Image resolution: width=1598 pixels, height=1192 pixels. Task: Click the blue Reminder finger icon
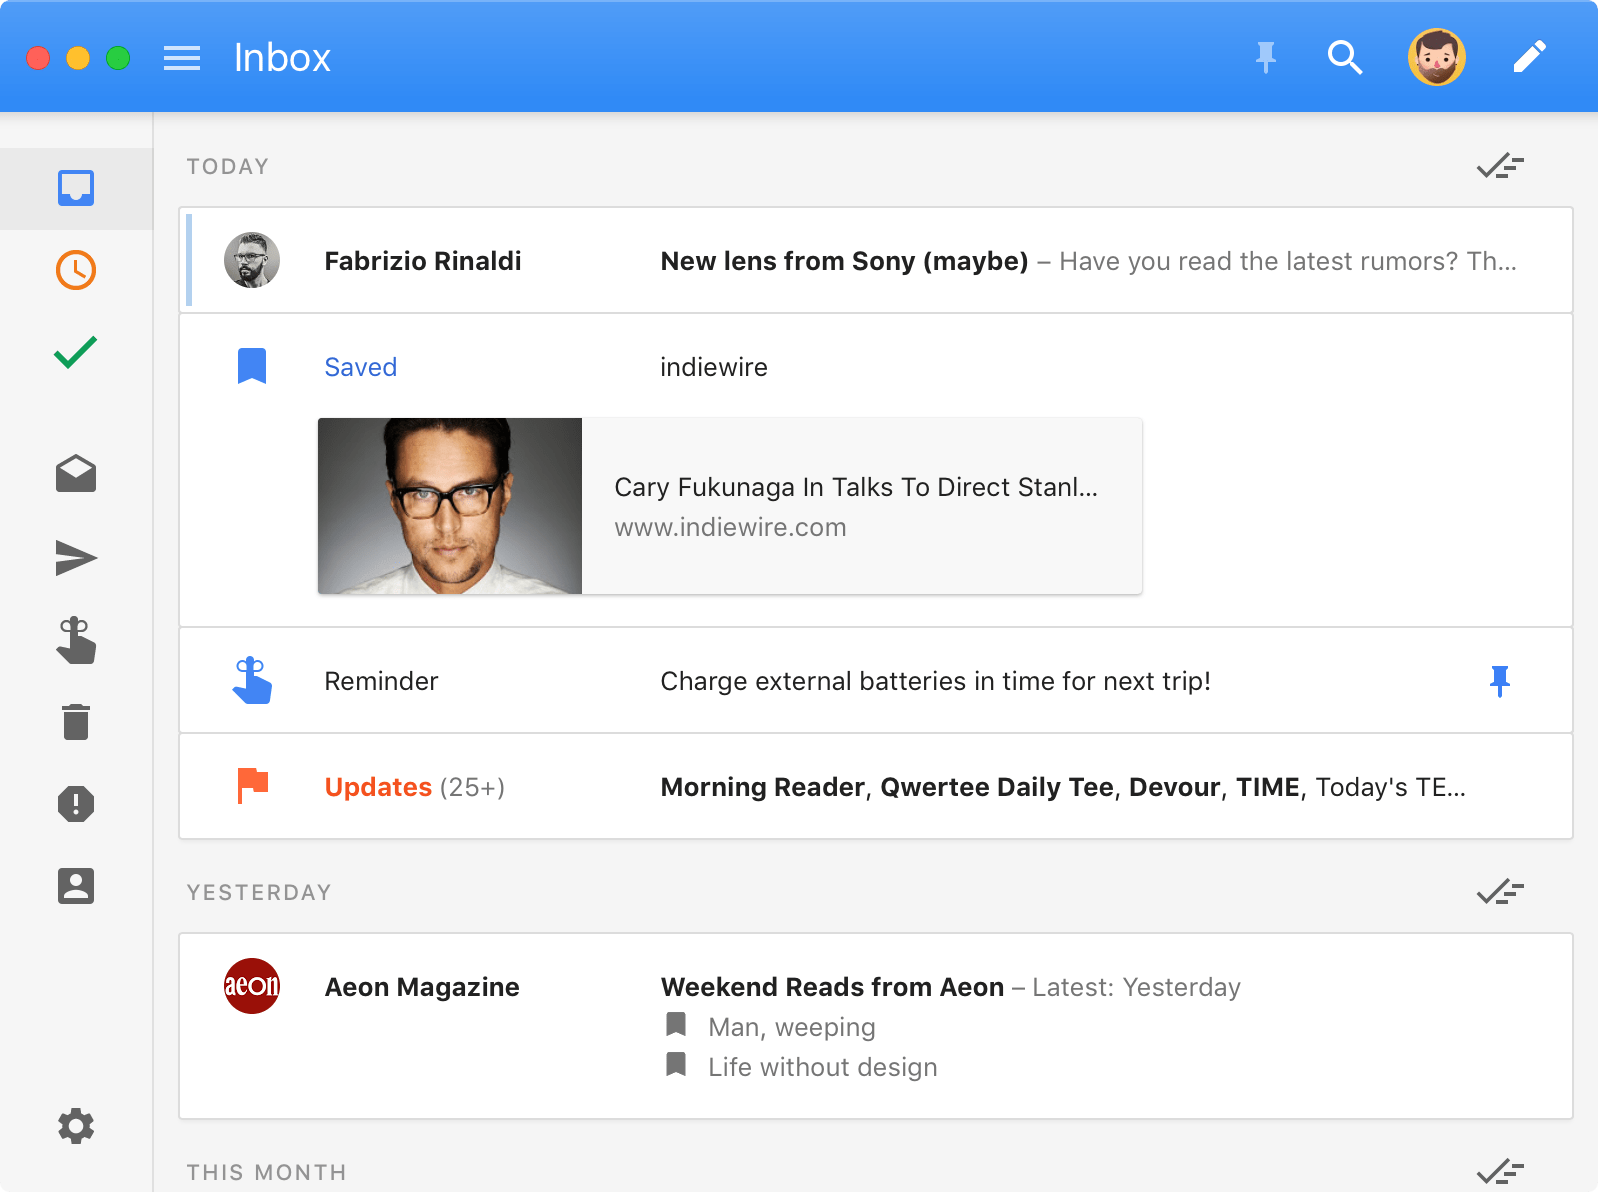pos(252,680)
